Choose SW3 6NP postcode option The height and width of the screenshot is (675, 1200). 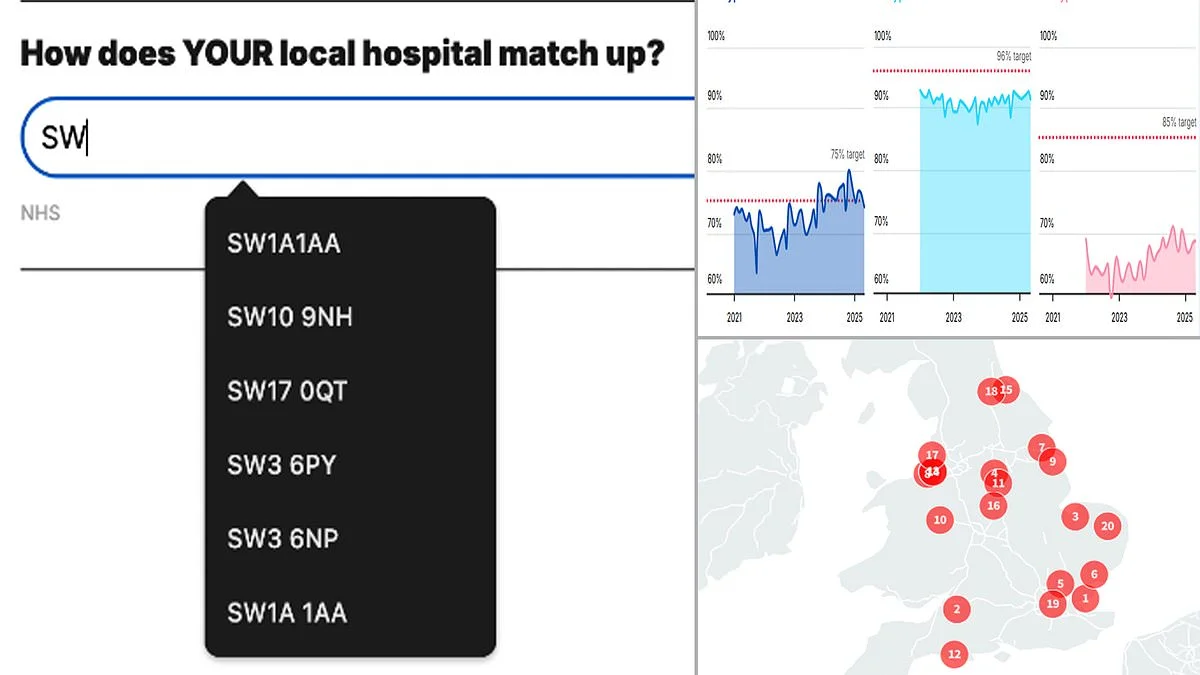point(283,539)
